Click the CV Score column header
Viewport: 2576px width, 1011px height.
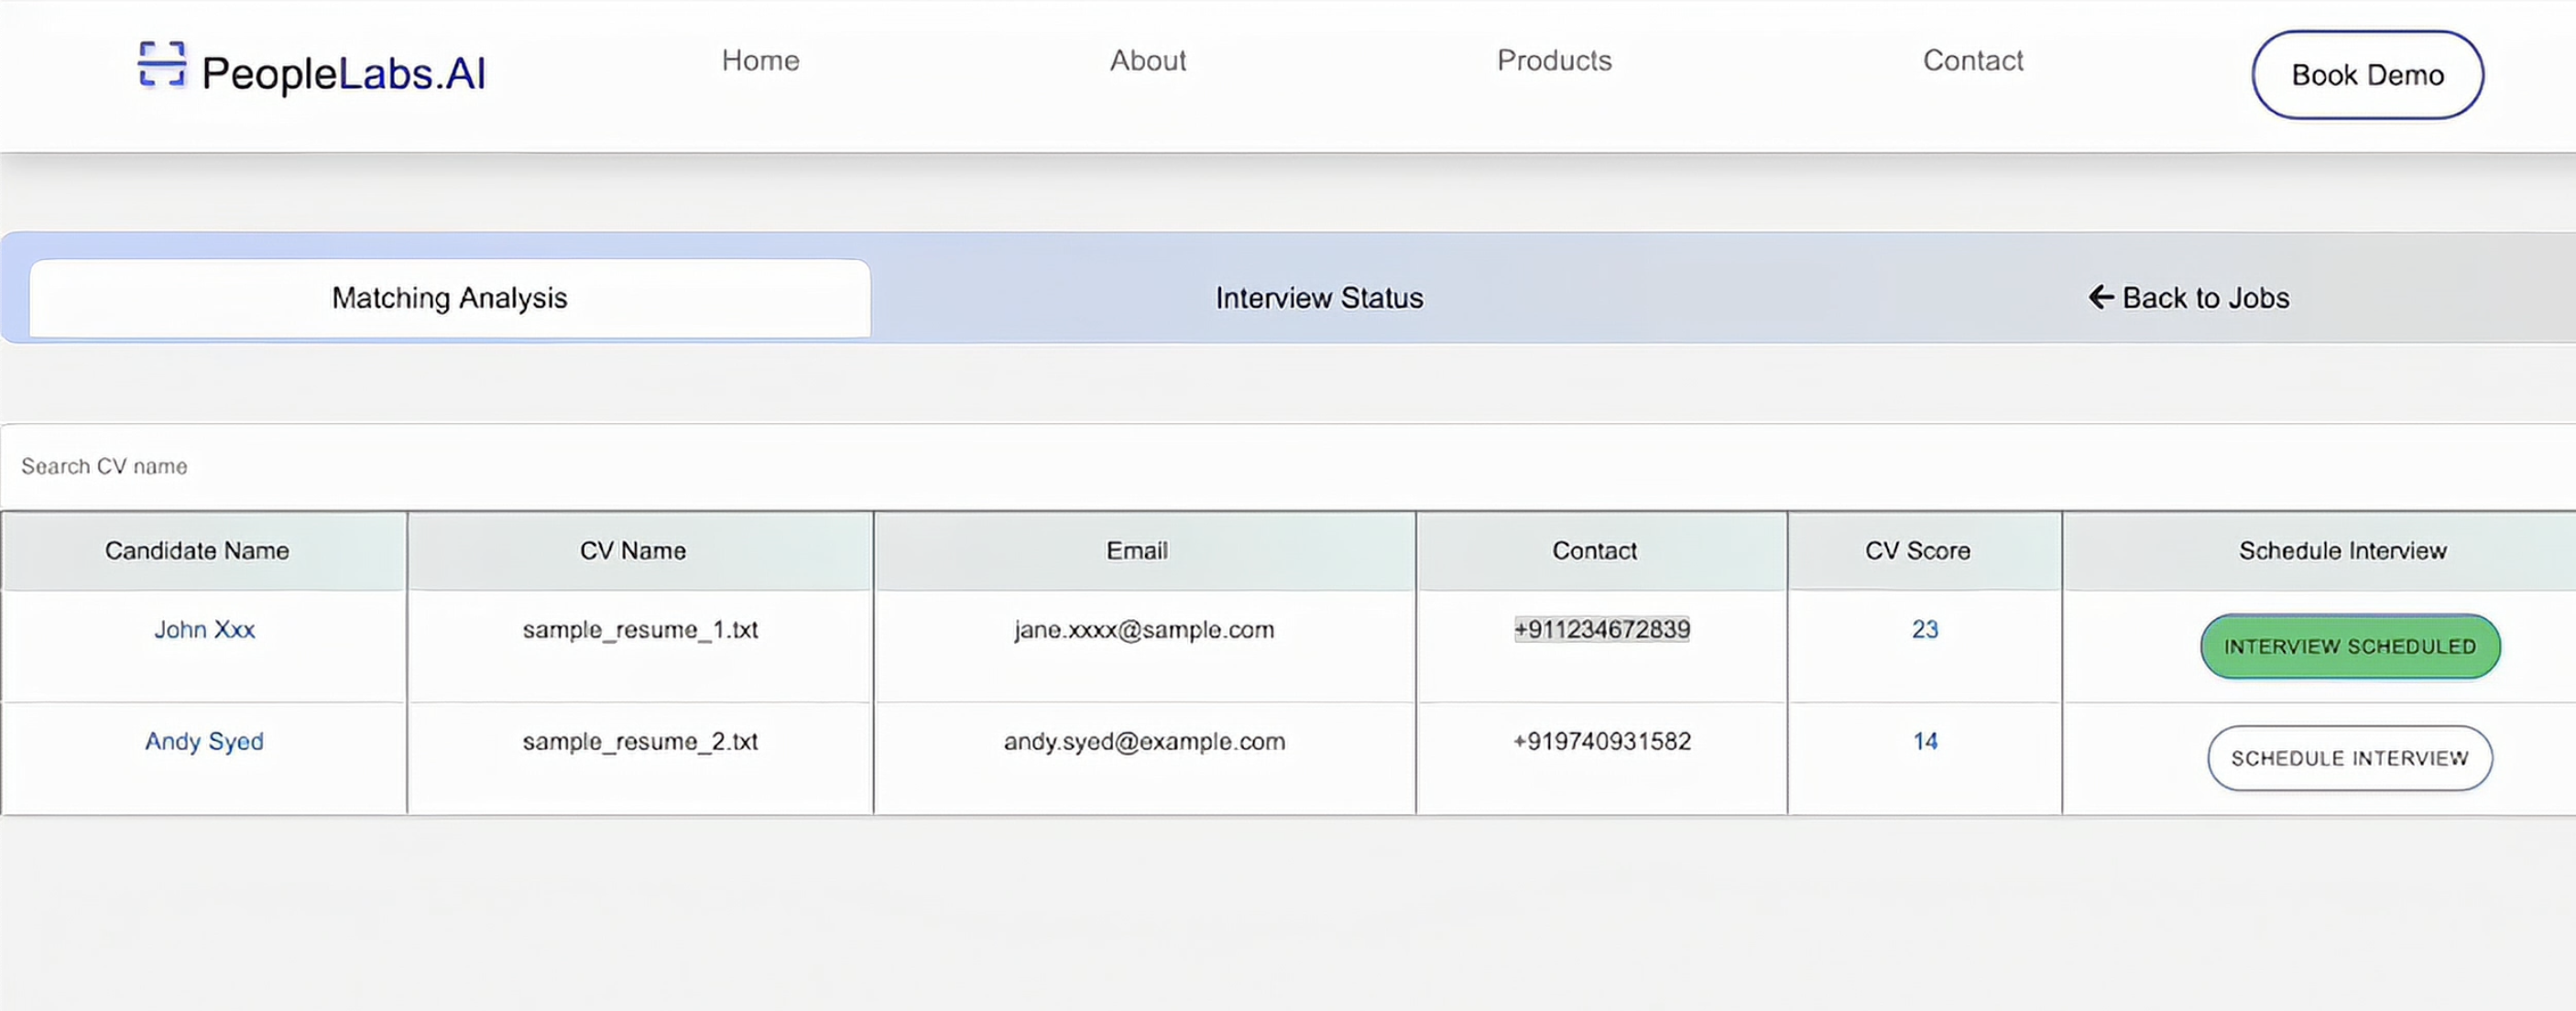1917,551
